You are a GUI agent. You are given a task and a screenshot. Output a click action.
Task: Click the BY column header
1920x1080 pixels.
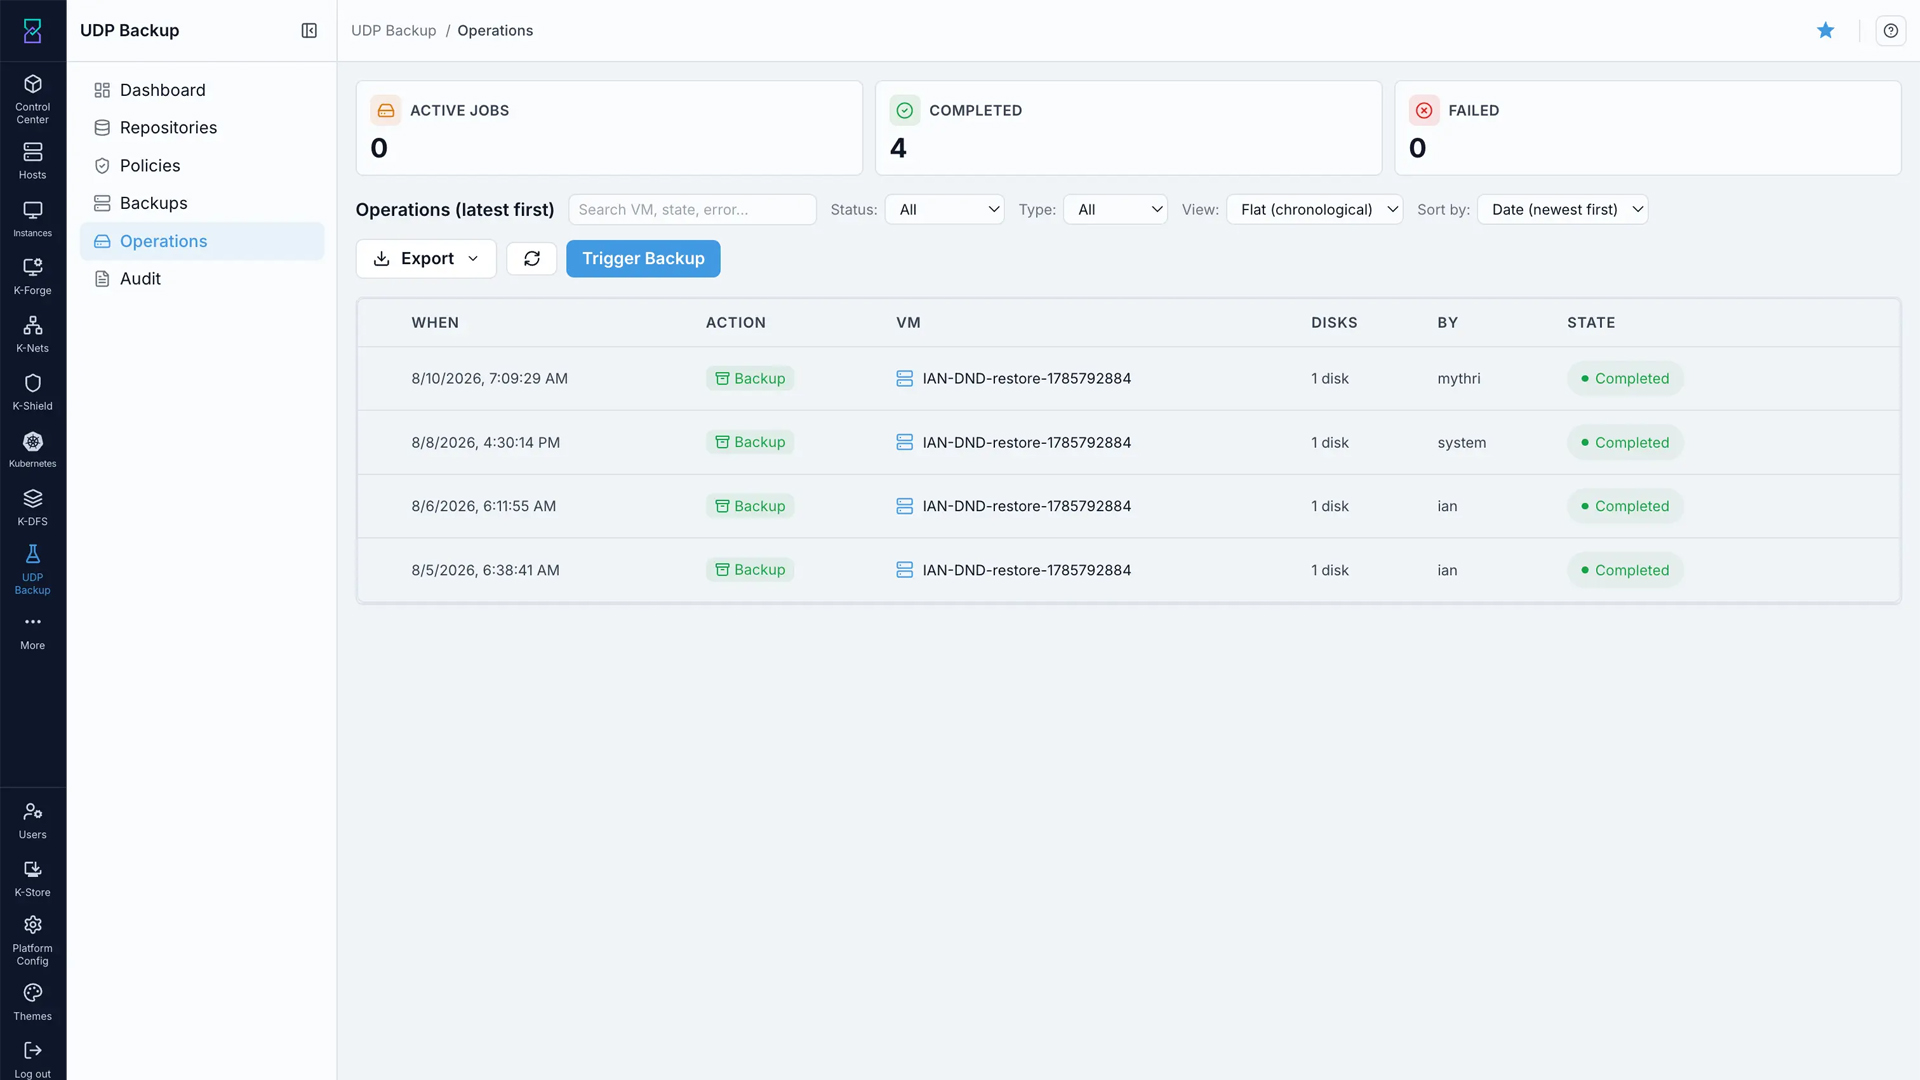(x=1447, y=323)
